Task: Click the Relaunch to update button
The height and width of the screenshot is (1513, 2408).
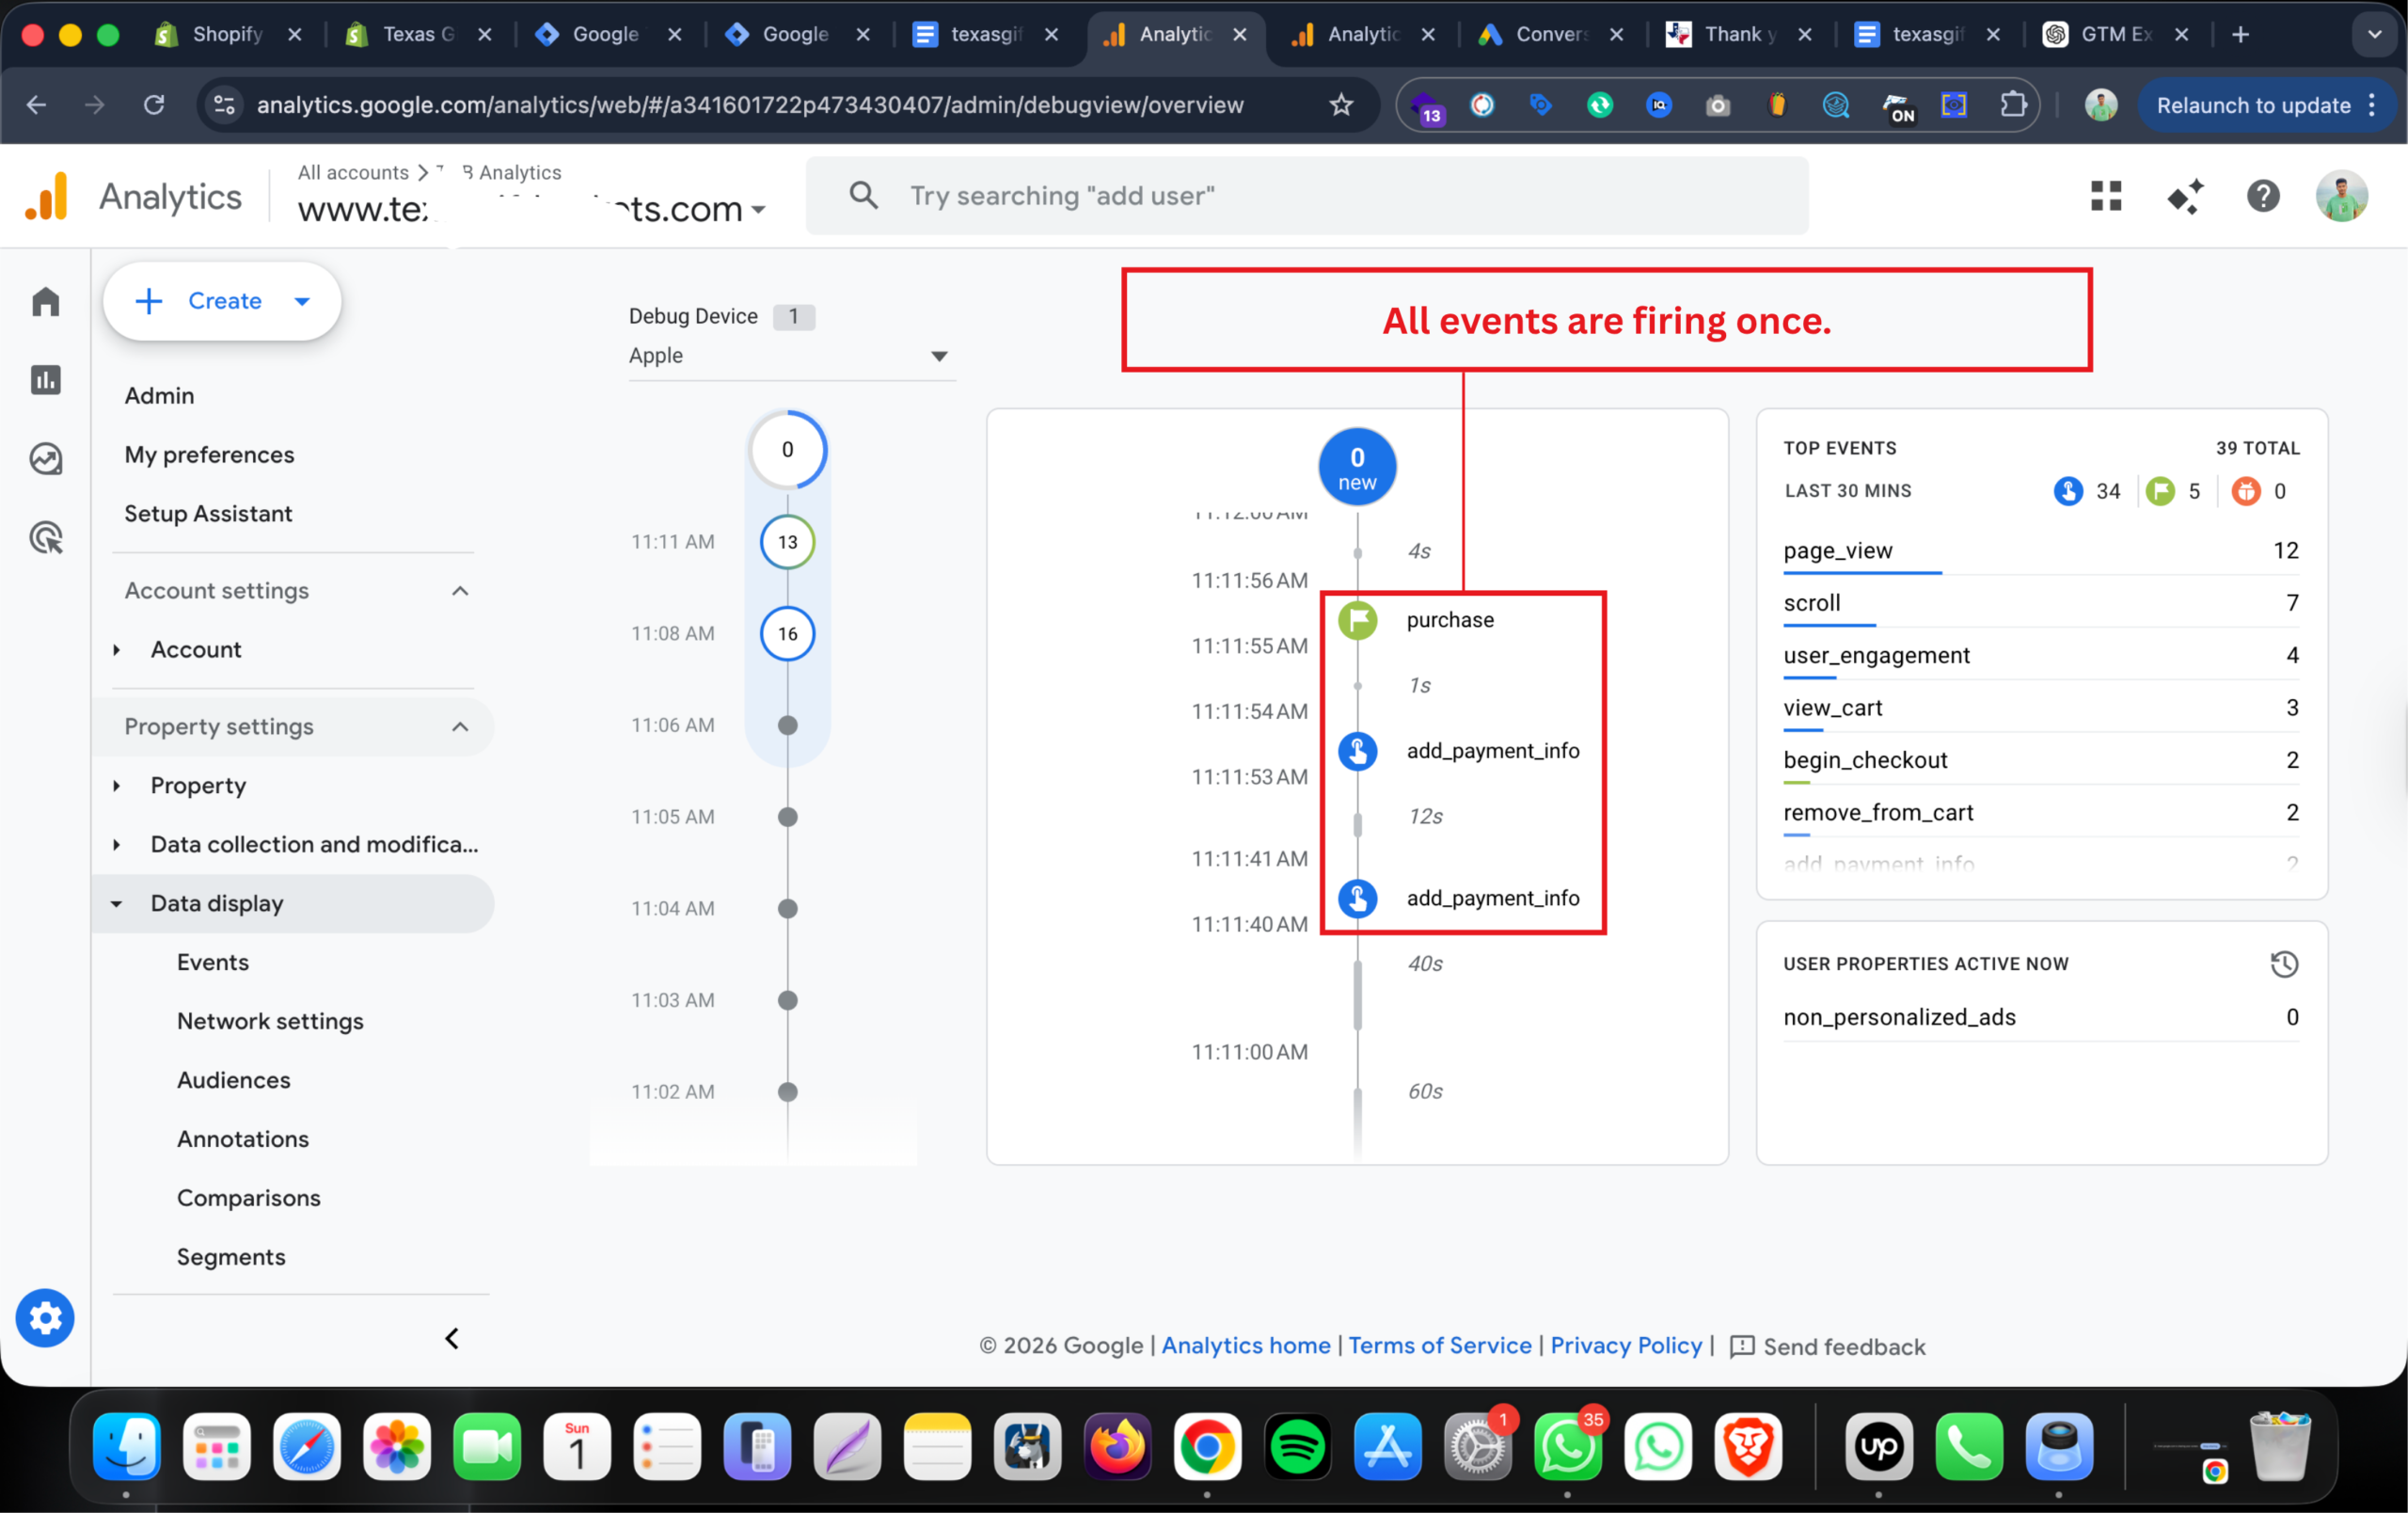Action: 2252,105
